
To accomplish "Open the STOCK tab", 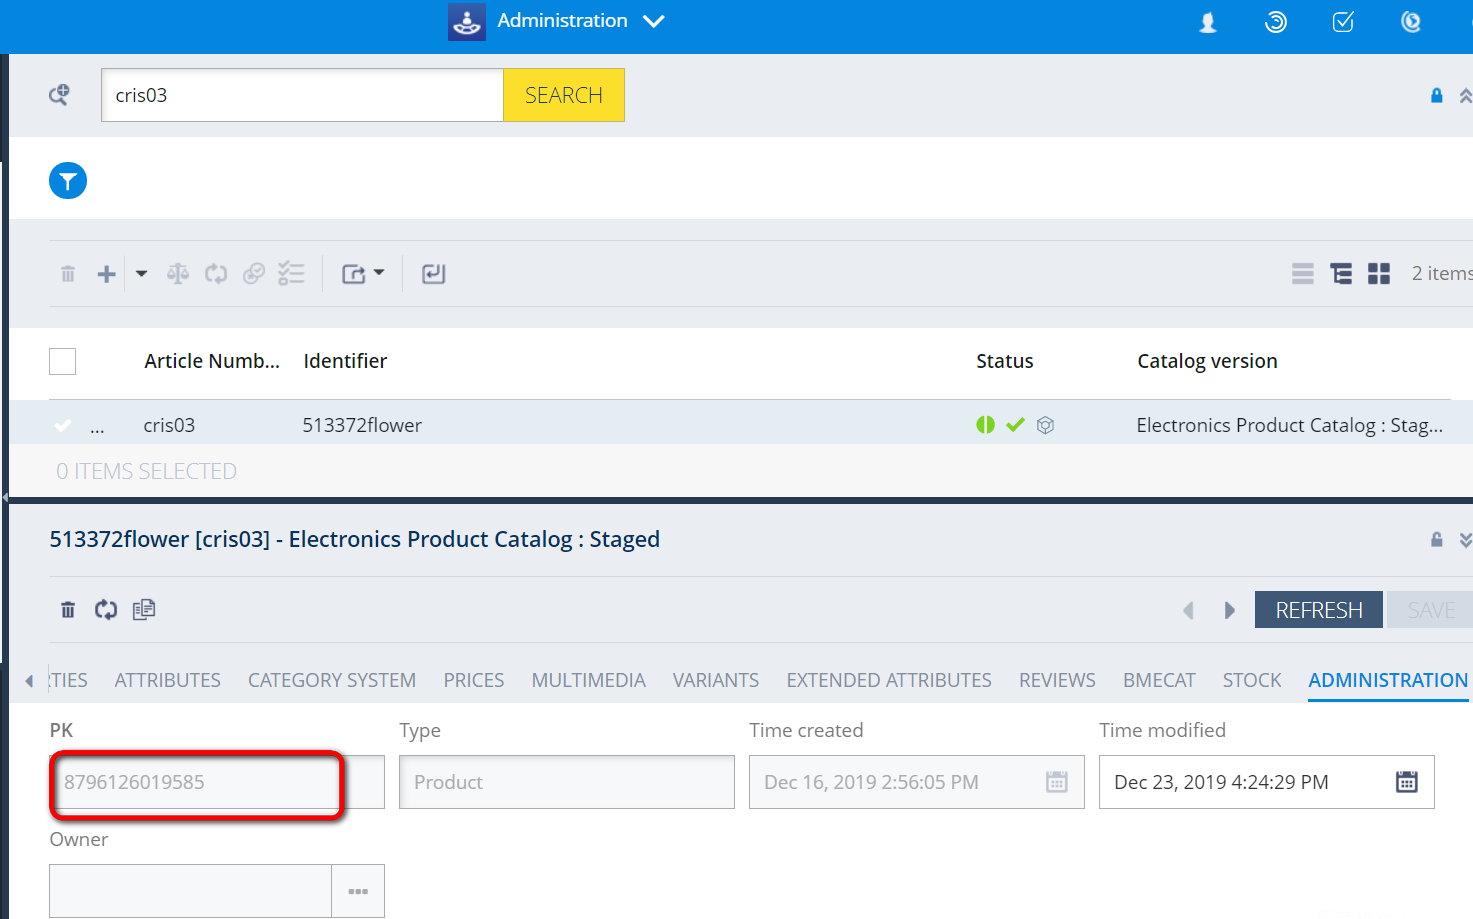I will click(1252, 680).
